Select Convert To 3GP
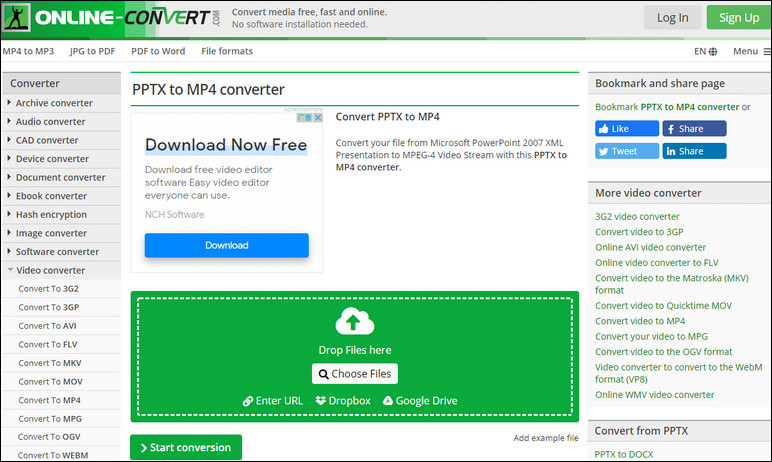Image resolution: width=772 pixels, height=462 pixels. click(48, 307)
